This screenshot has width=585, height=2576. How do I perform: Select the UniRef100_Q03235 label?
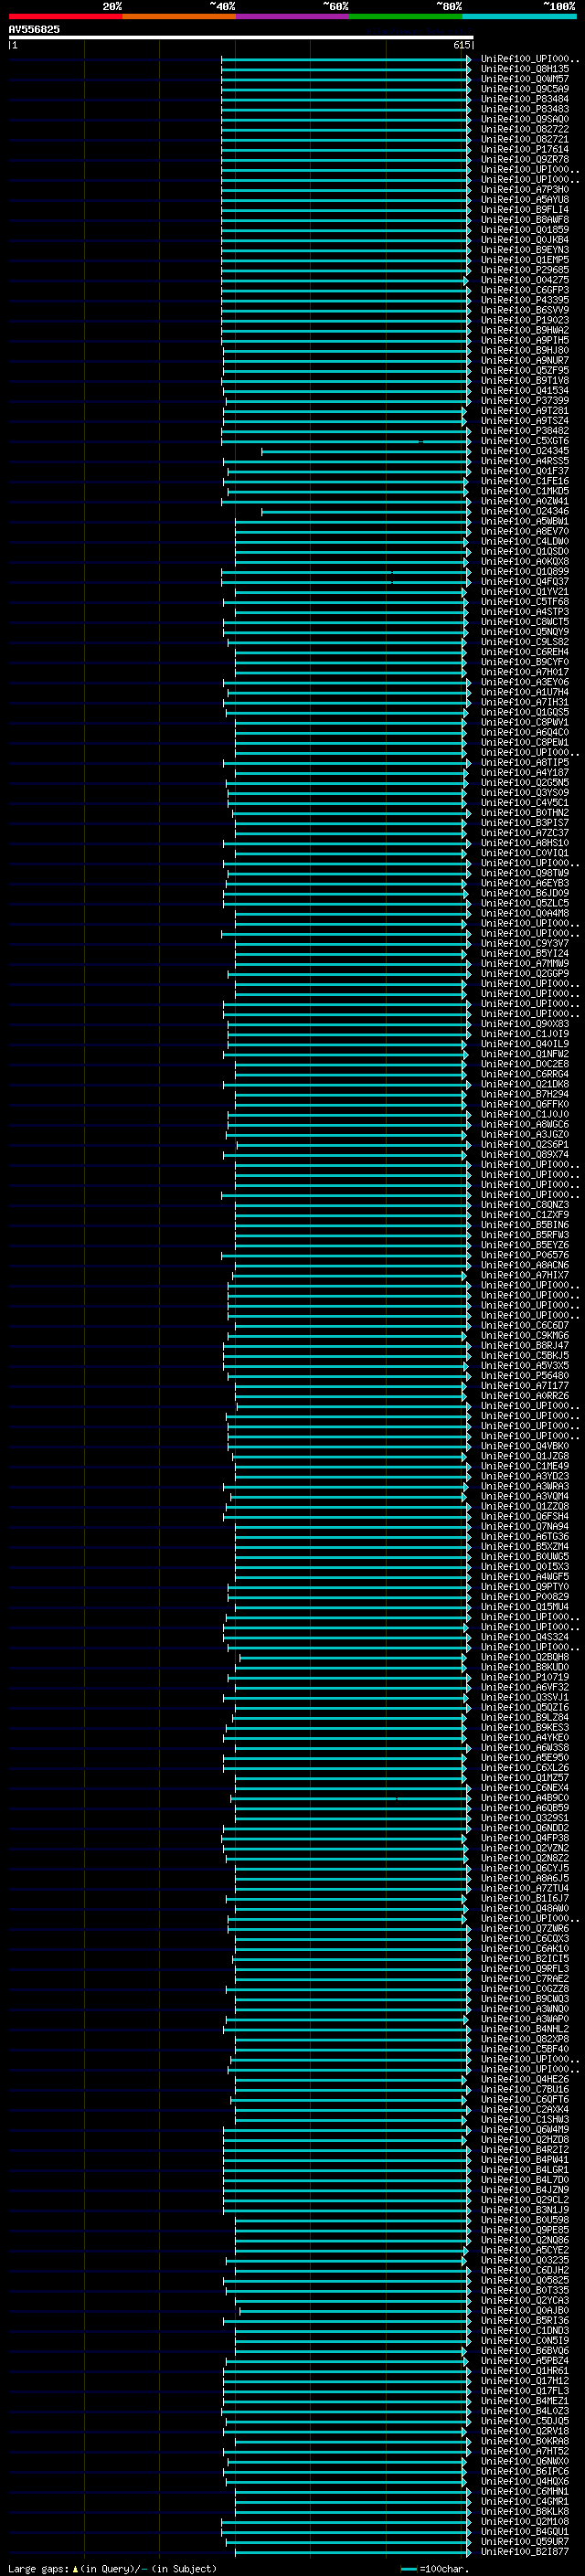tap(525, 2259)
